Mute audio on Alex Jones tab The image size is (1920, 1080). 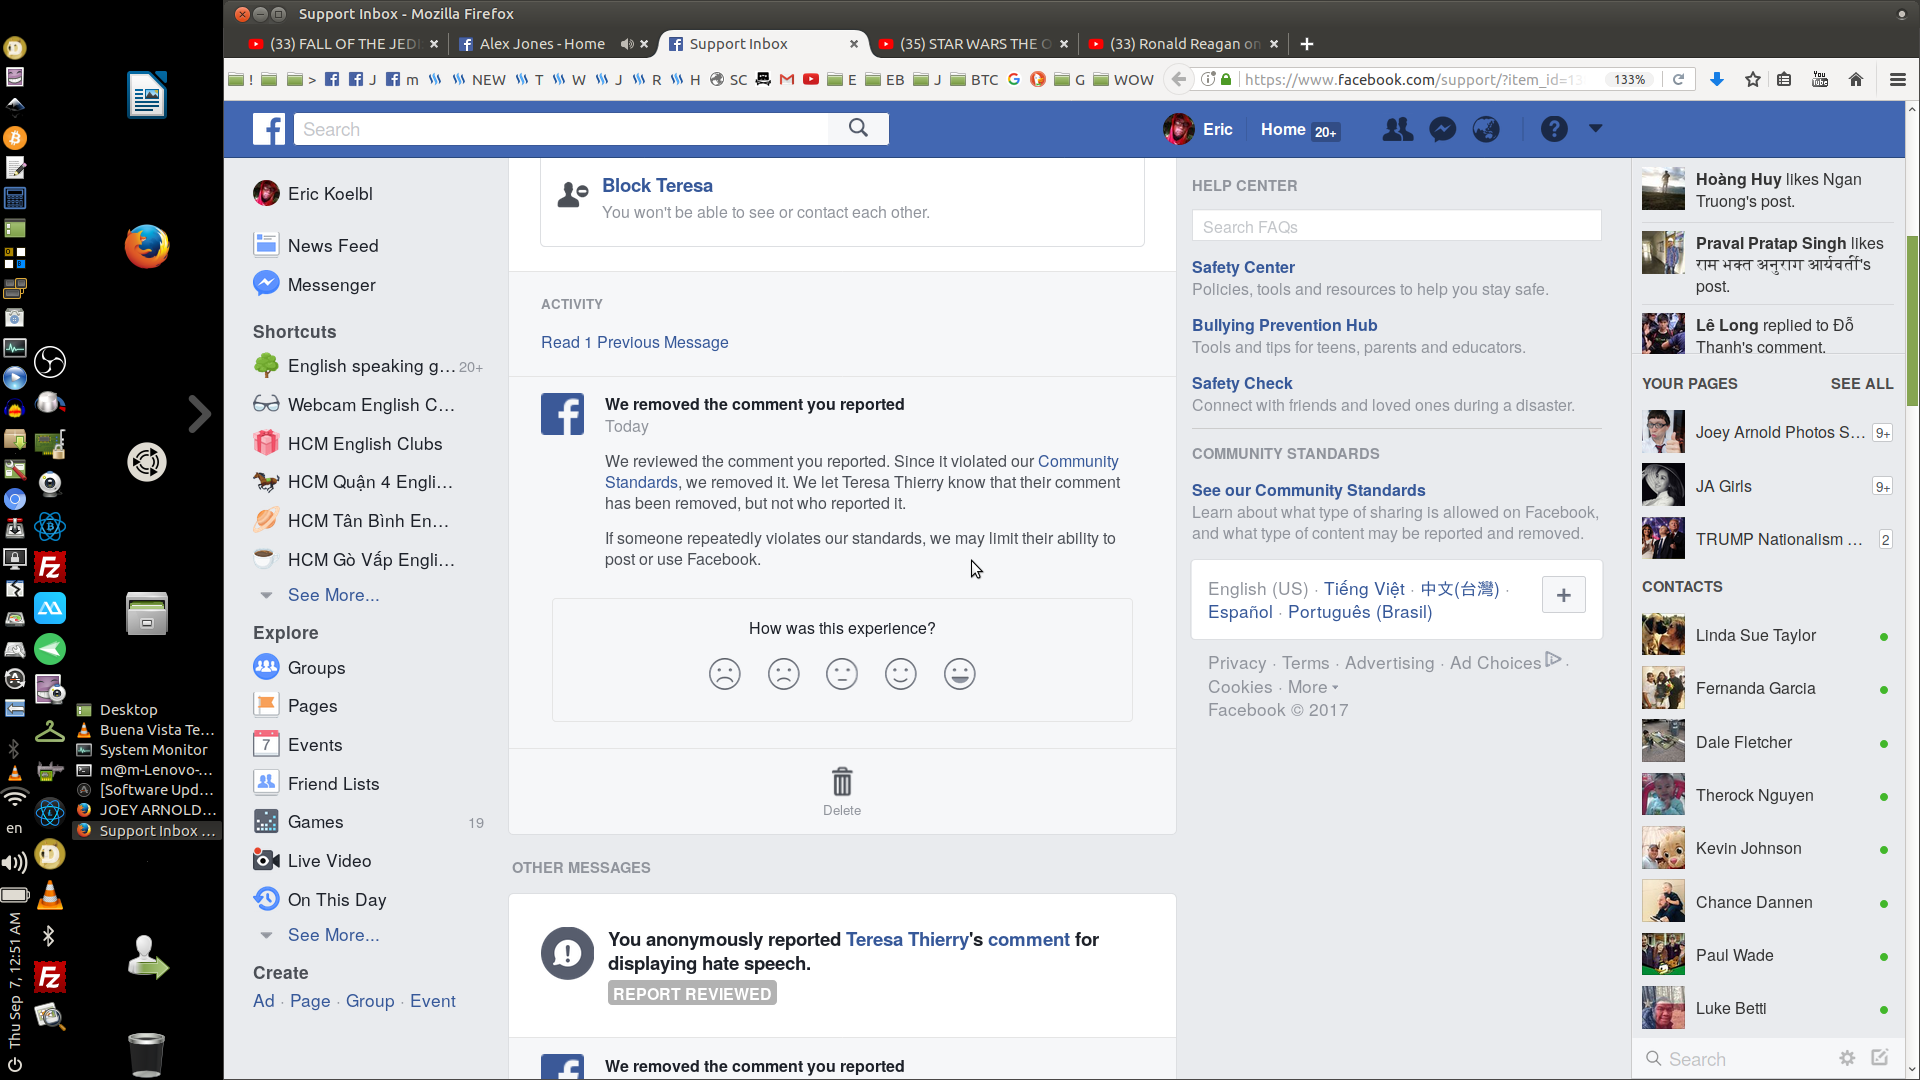click(x=627, y=44)
